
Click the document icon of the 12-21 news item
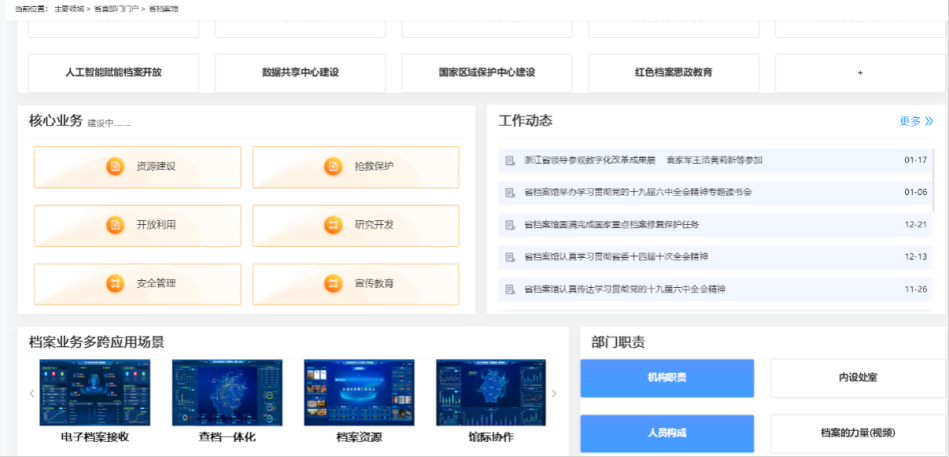pyautogui.click(x=510, y=225)
